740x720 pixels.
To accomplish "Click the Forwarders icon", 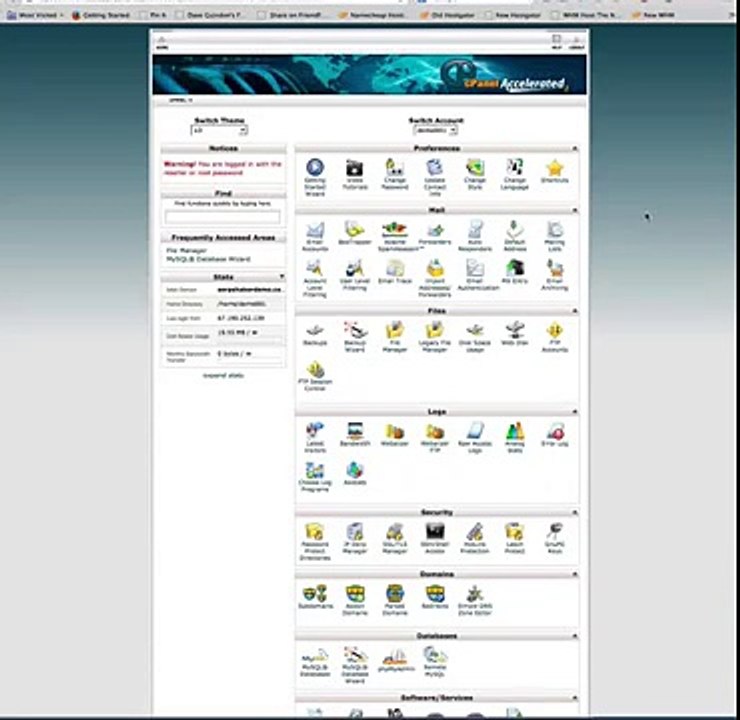I will (x=435, y=230).
